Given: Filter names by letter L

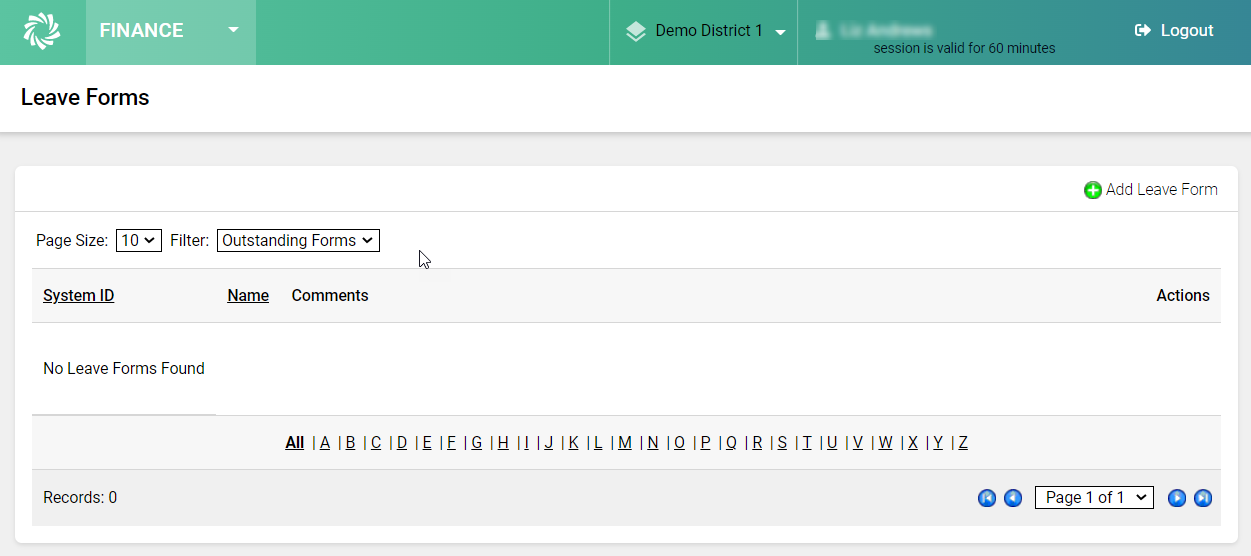Looking at the screenshot, I should (598, 443).
